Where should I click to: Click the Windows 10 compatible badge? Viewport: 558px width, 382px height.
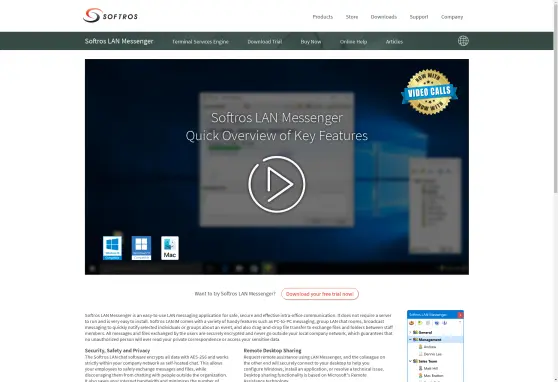[x=112, y=248]
